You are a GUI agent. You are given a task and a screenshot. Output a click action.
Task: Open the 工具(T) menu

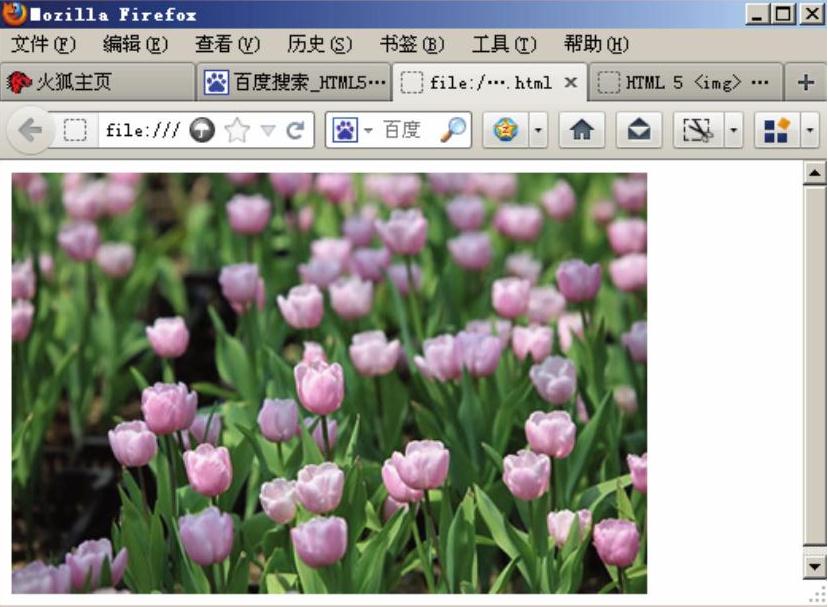point(504,44)
